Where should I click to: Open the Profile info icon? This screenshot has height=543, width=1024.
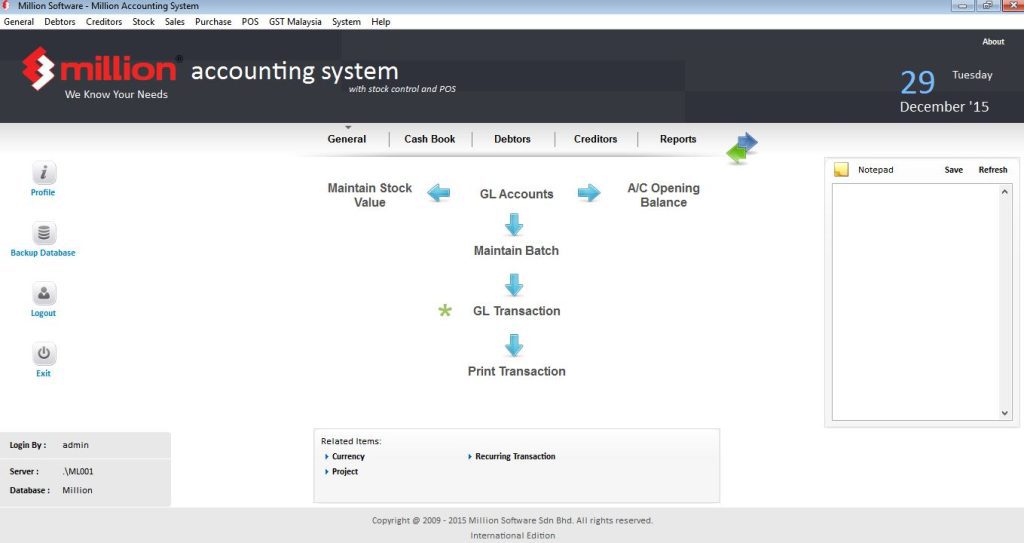(44, 173)
